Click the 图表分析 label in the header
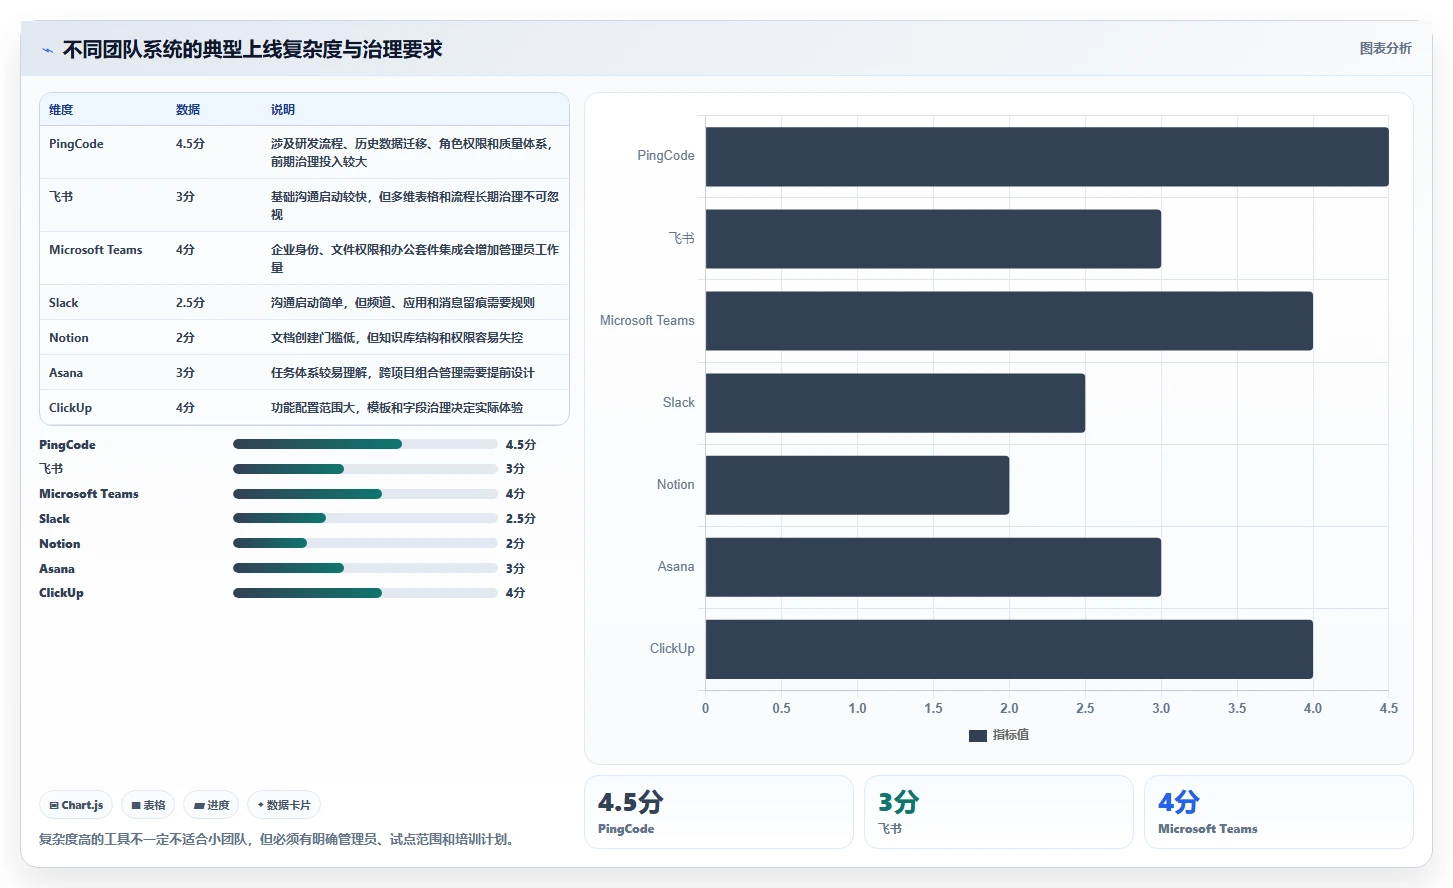Viewport: 1453px width, 888px height. 1385,48
